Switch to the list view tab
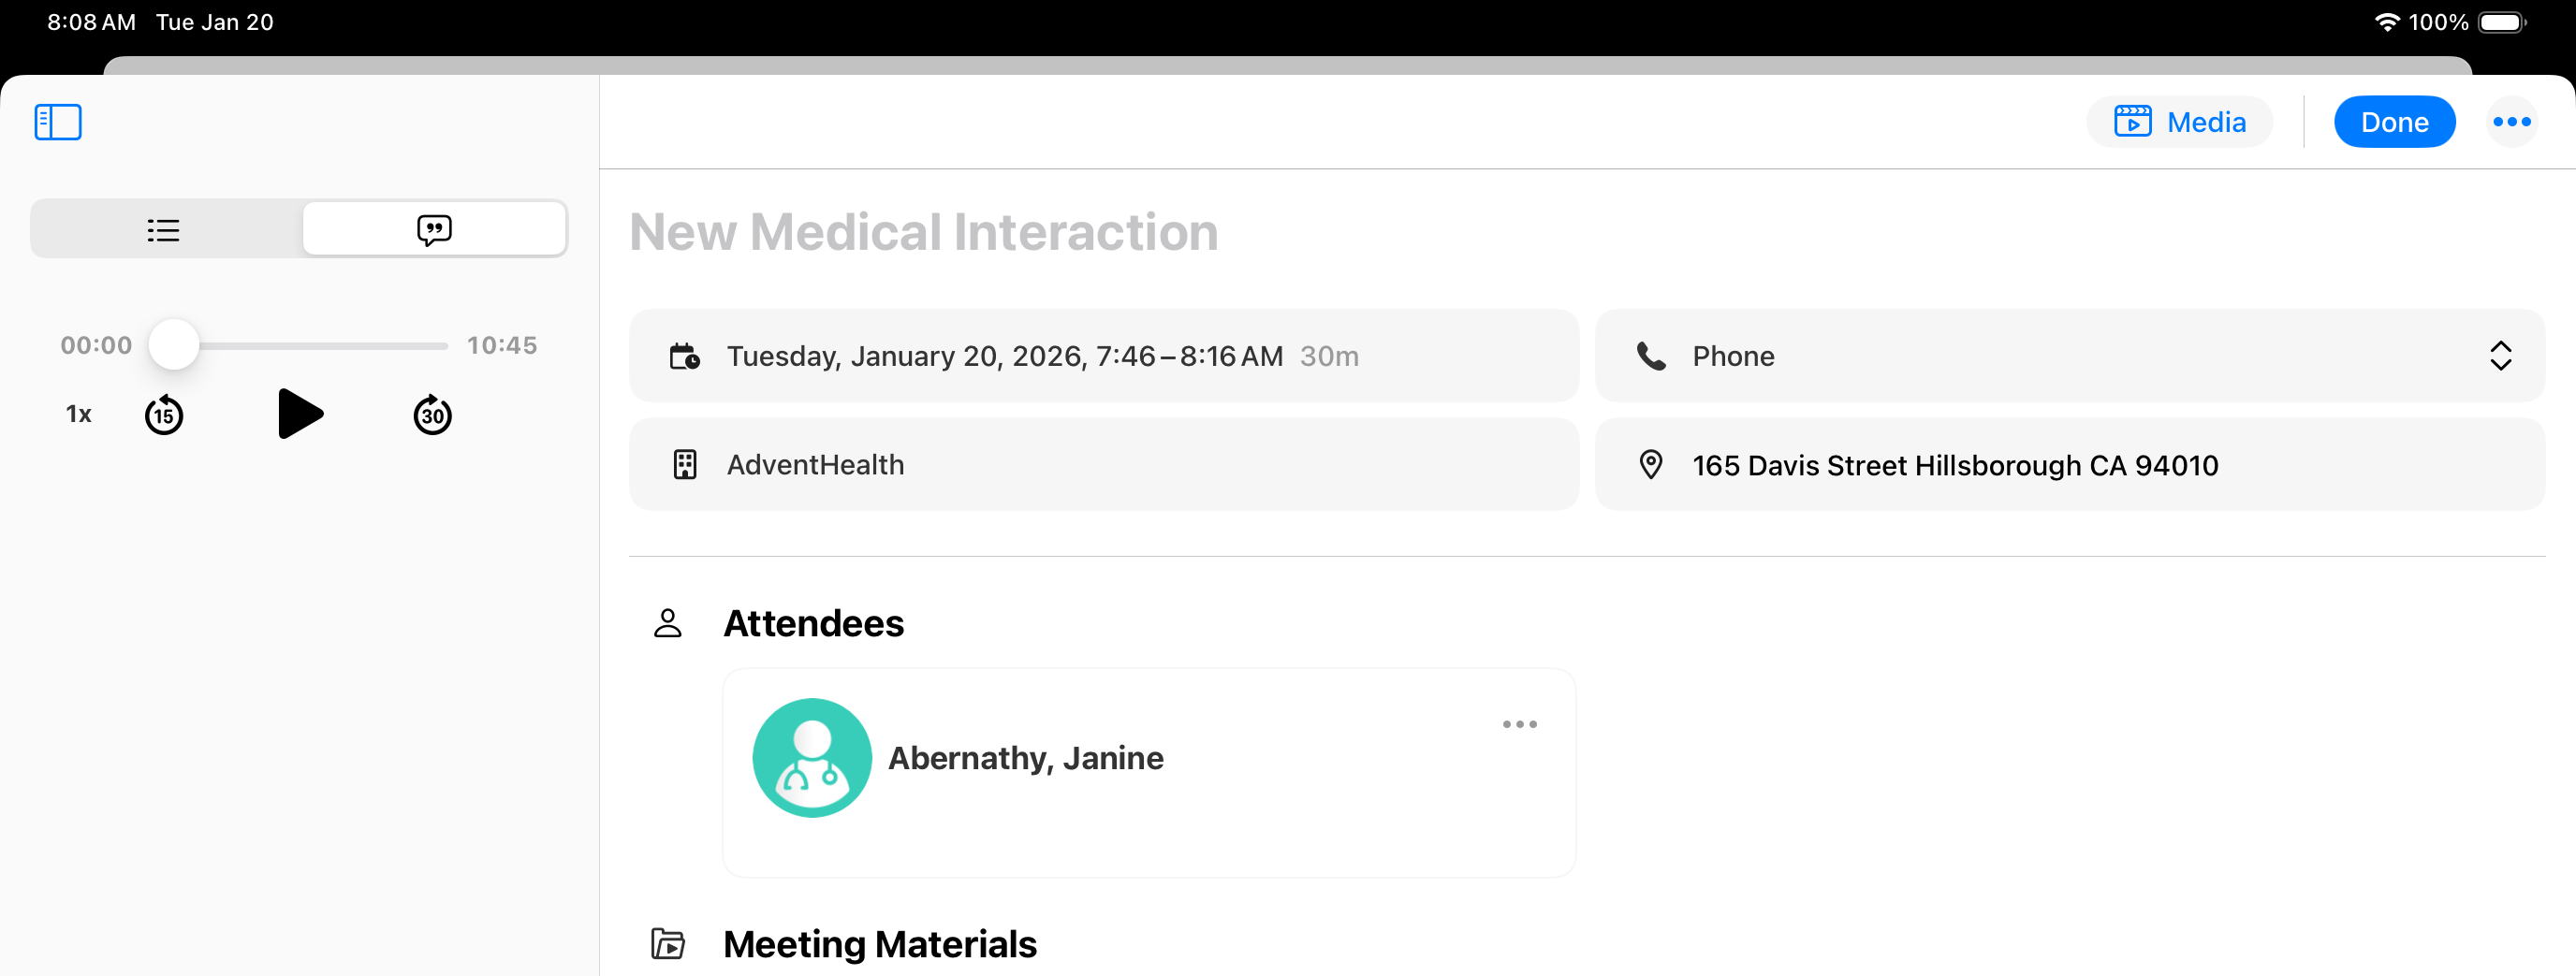 click(x=164, y=230)
